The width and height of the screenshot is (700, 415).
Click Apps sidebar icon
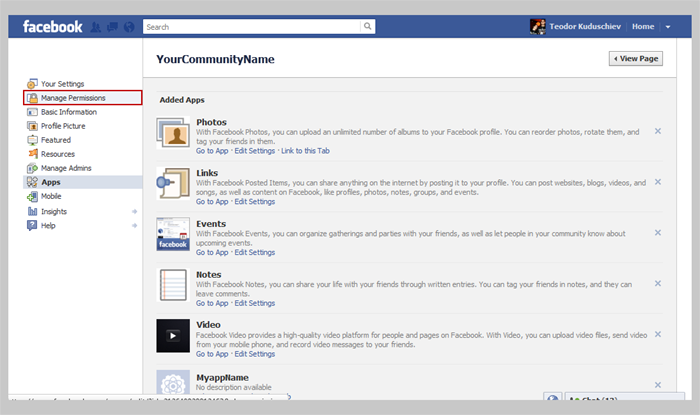pyautogui.click(x=32, y=182)
